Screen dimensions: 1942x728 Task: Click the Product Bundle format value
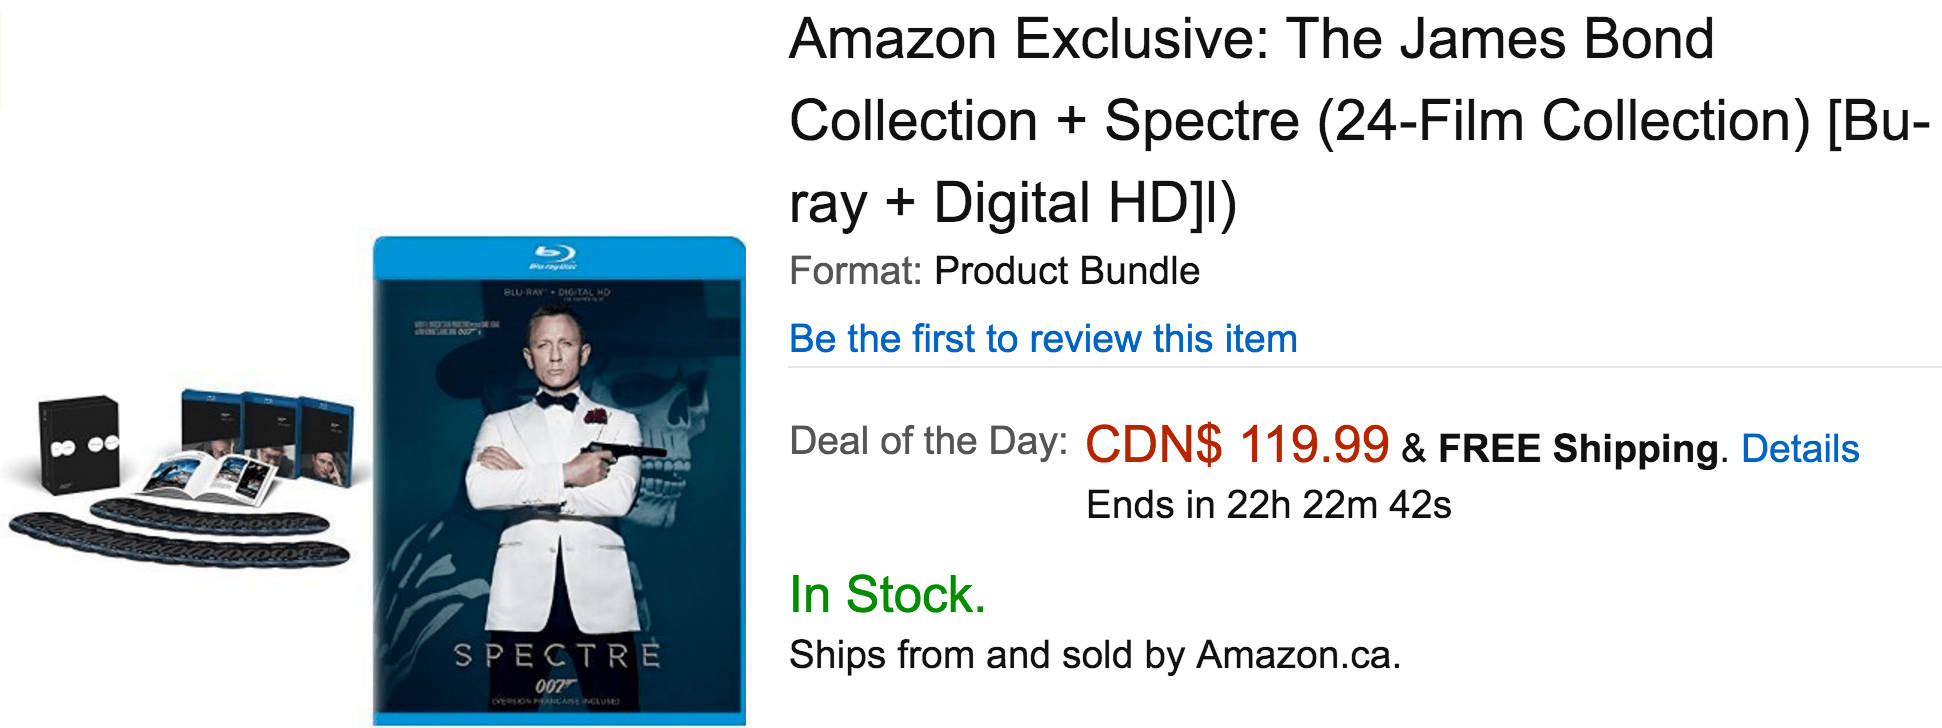coord(1065,269)
